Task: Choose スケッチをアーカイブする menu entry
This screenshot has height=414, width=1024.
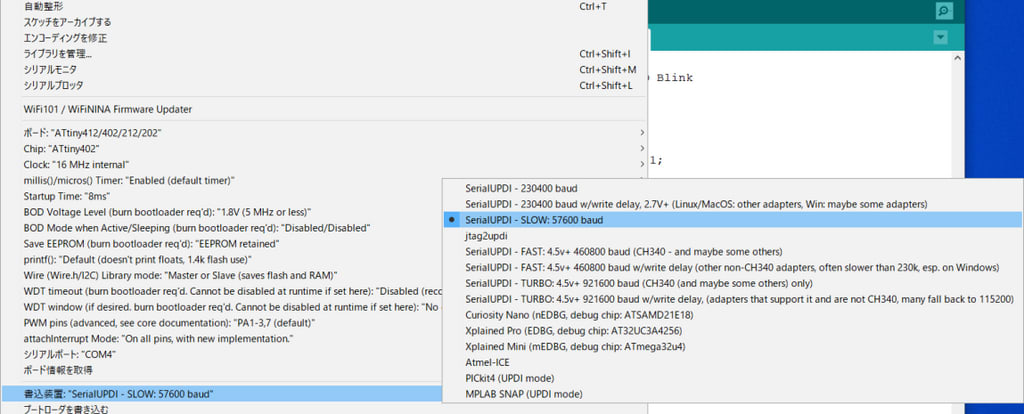Action: 324,22
